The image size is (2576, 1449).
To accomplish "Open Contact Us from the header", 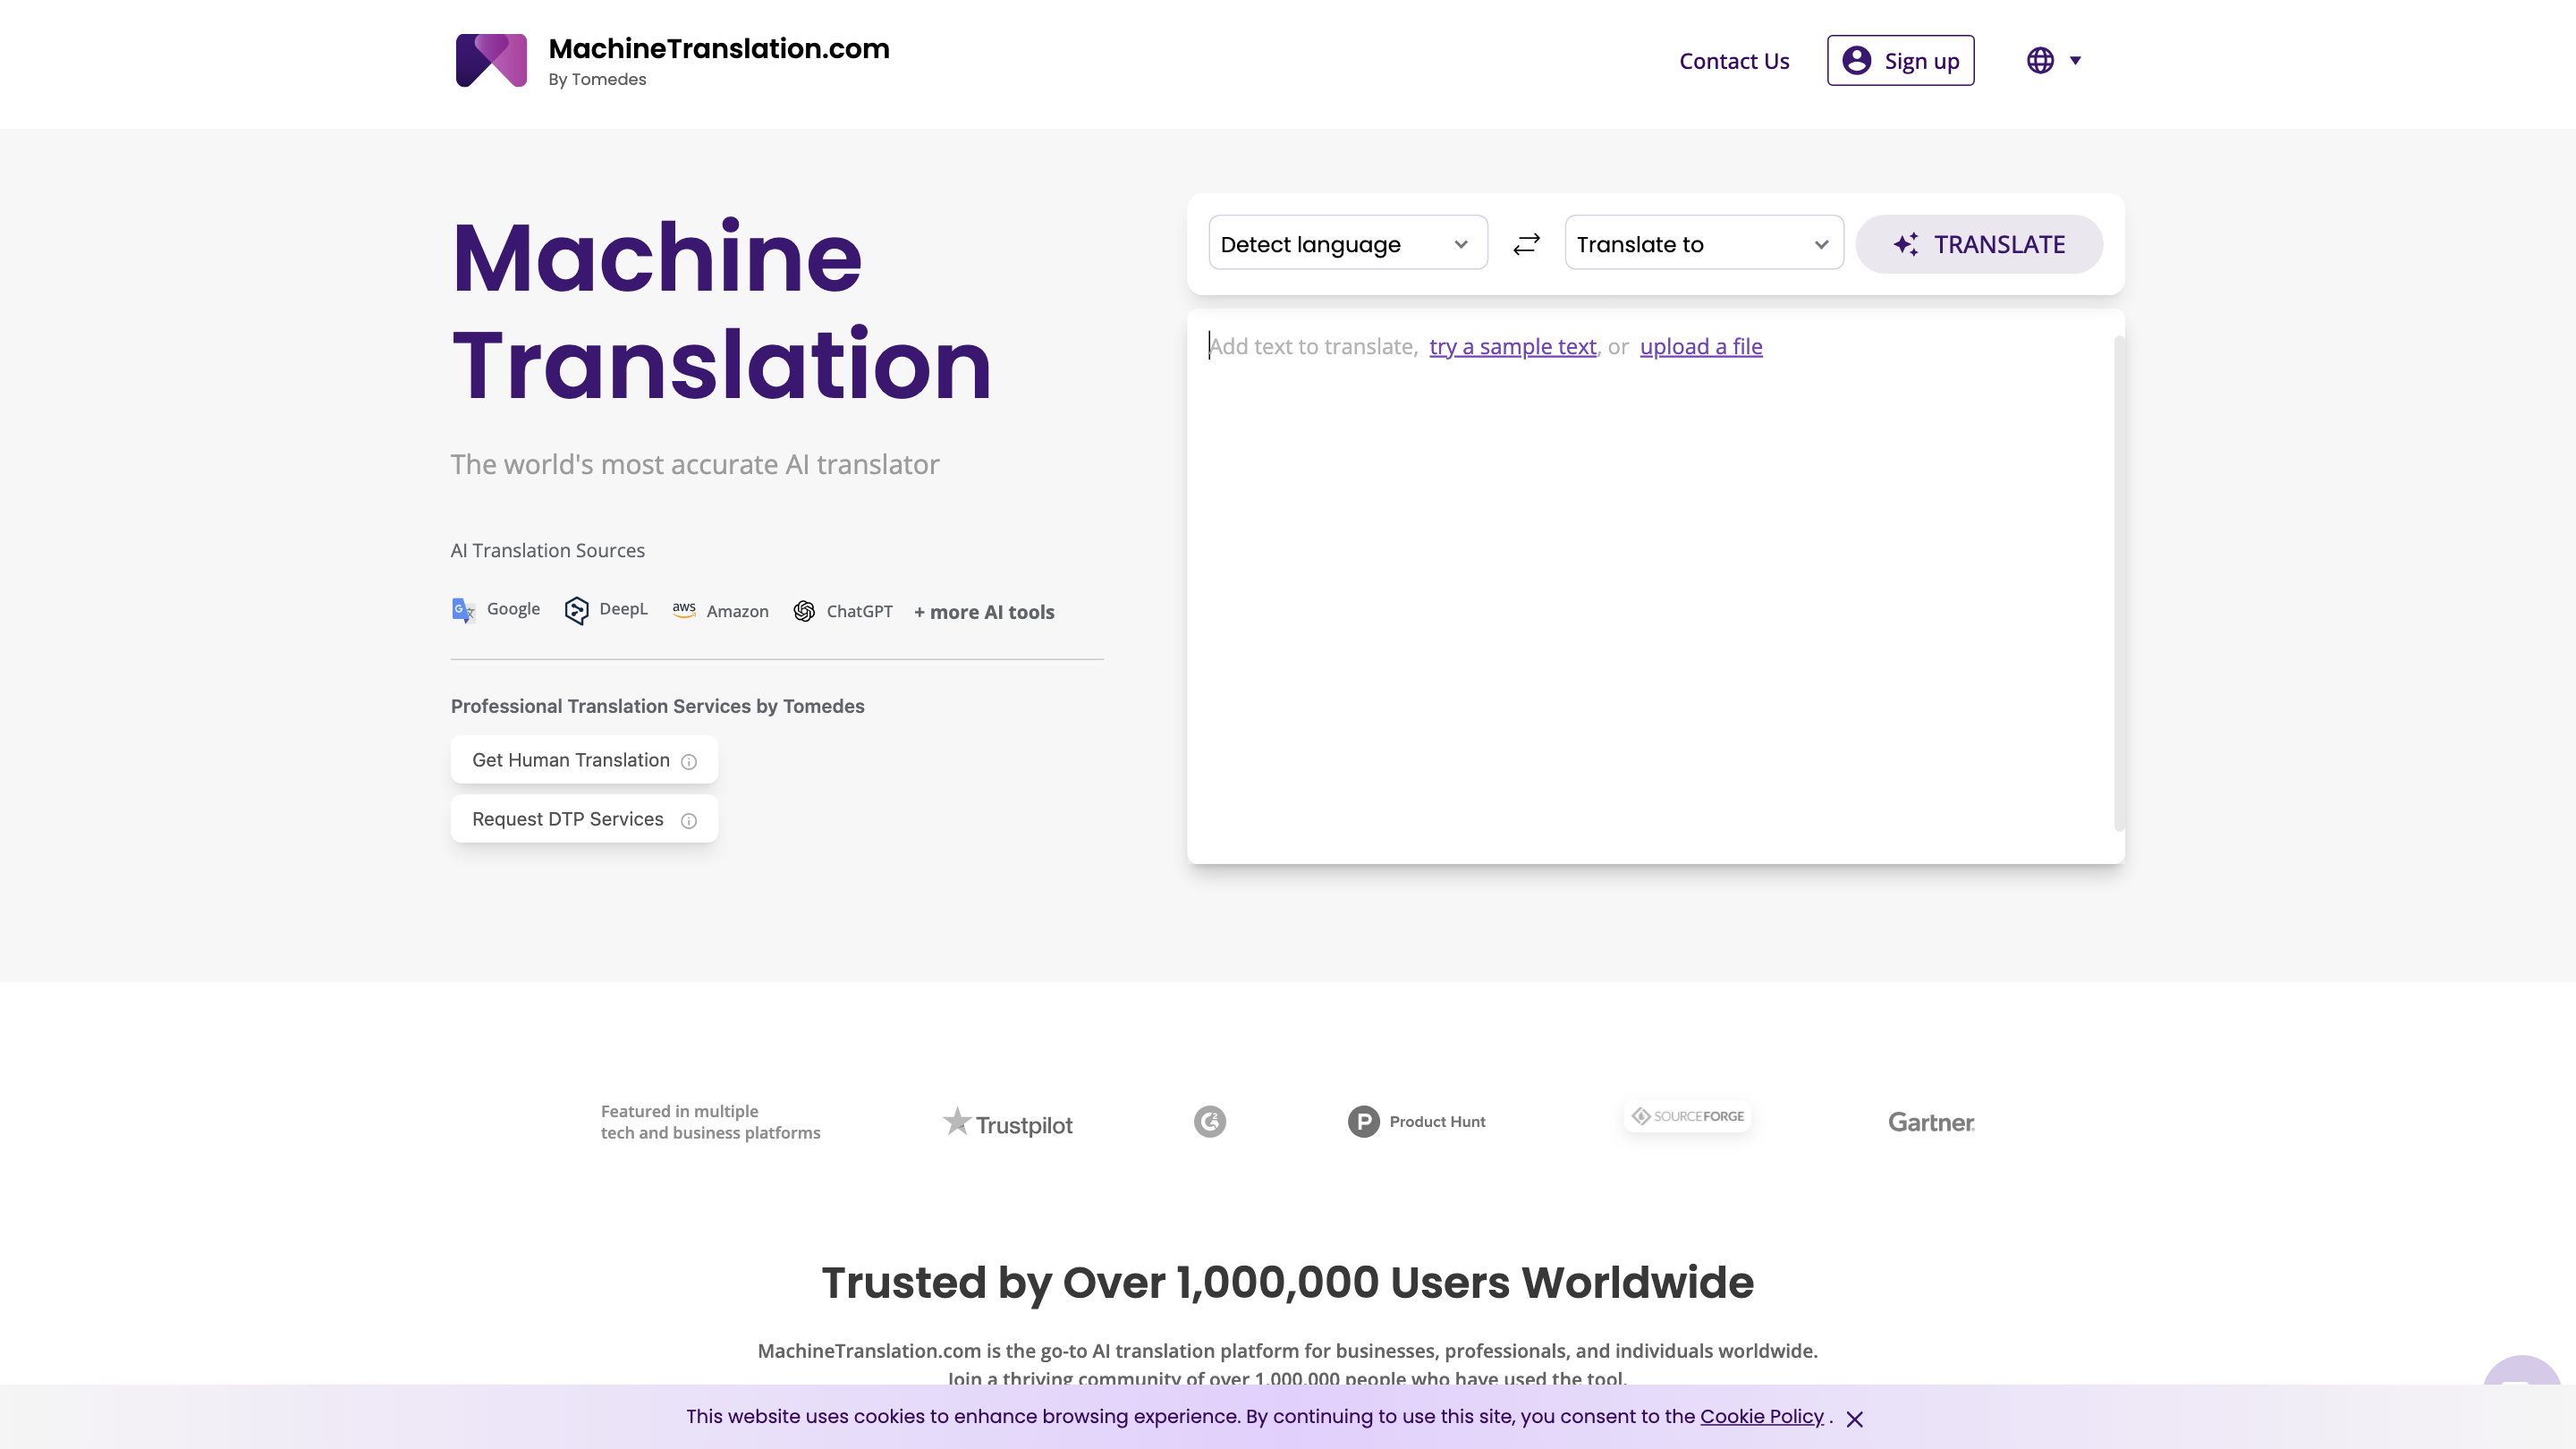I will [1734, 60].
